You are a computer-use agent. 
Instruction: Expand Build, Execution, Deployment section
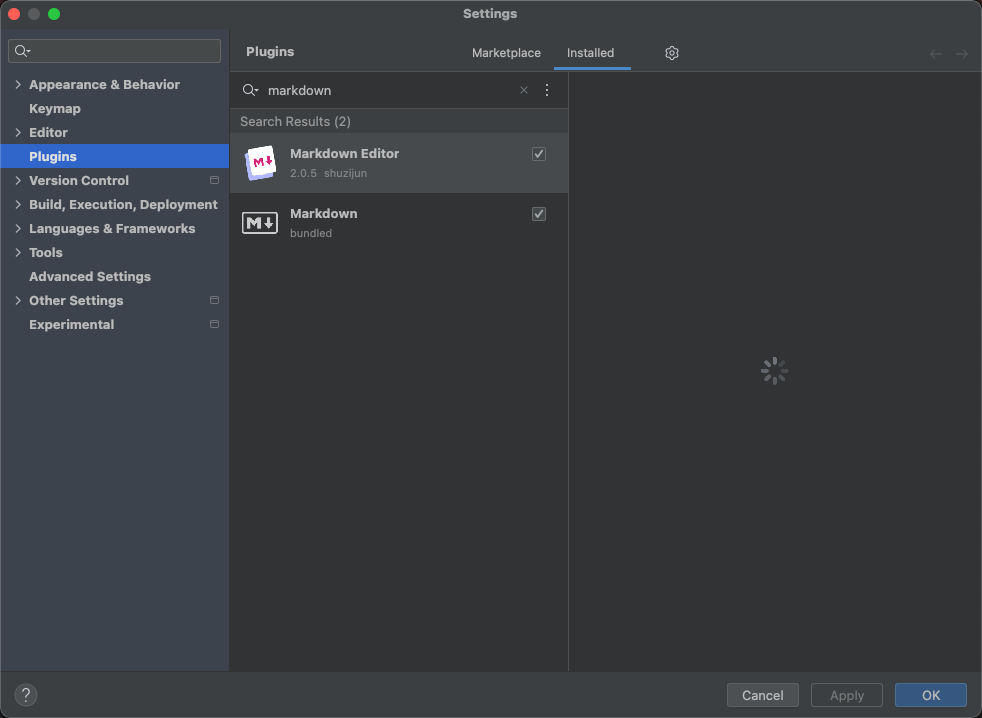point(18,204)
